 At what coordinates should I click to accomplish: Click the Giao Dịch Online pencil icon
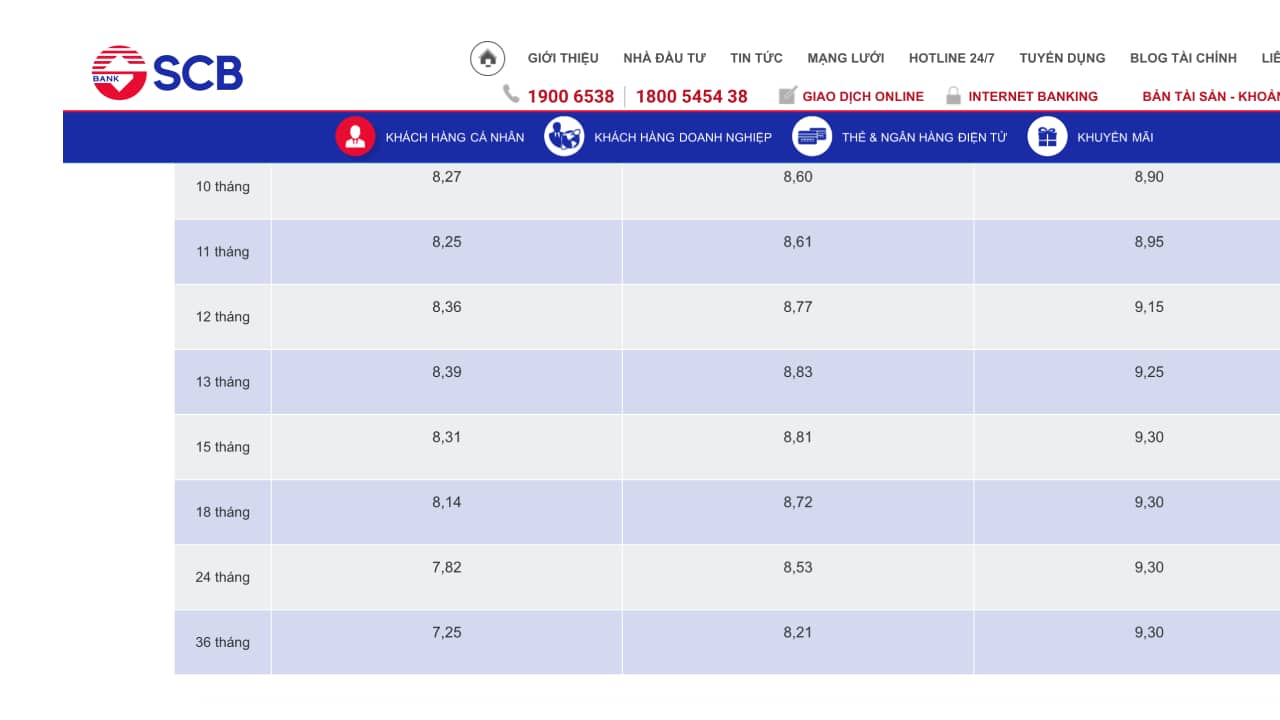click(x=787, y=96)
